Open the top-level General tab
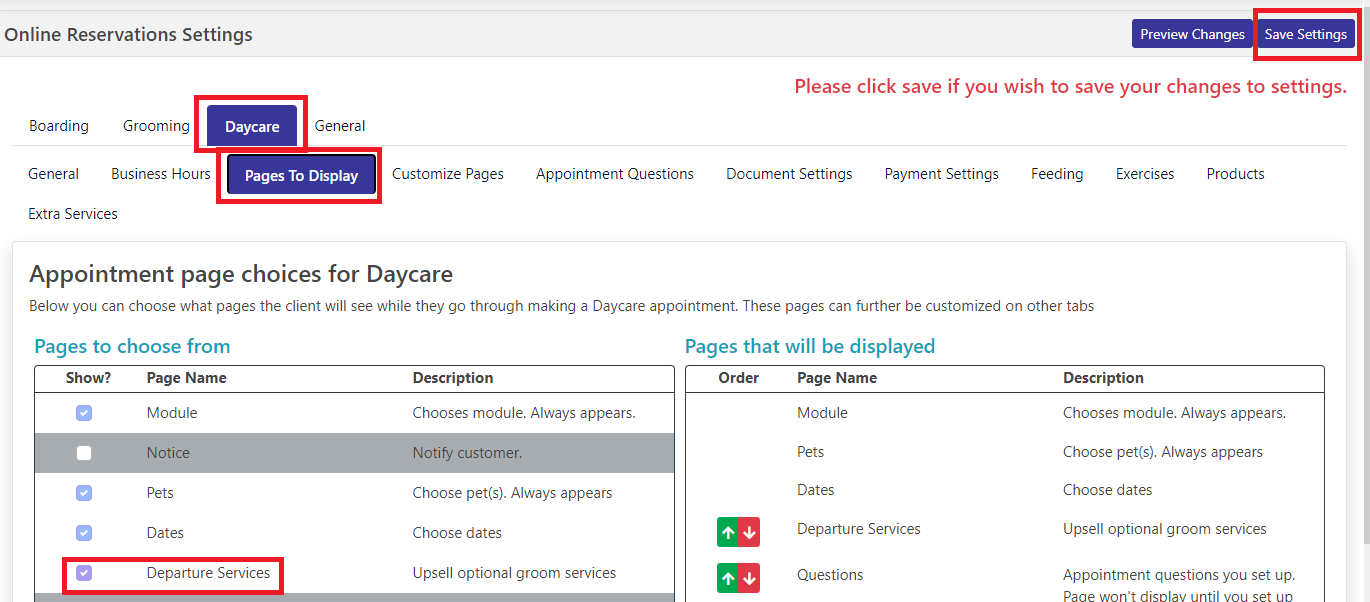 tap(340, 126)
